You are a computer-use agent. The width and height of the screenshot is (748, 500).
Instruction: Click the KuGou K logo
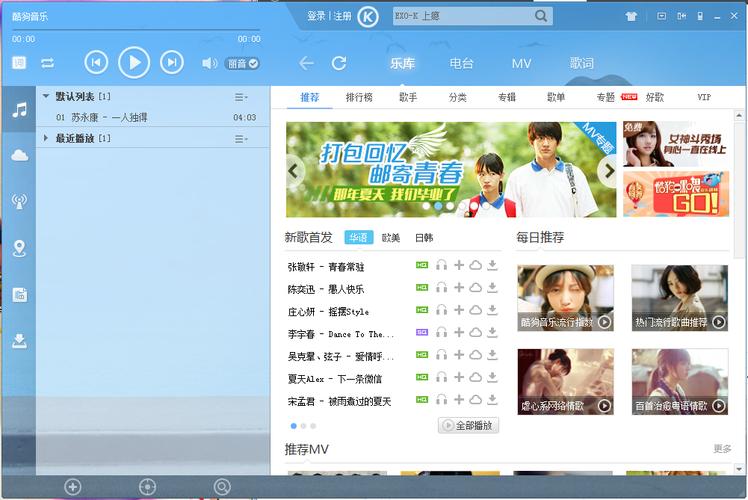point(368,17)
